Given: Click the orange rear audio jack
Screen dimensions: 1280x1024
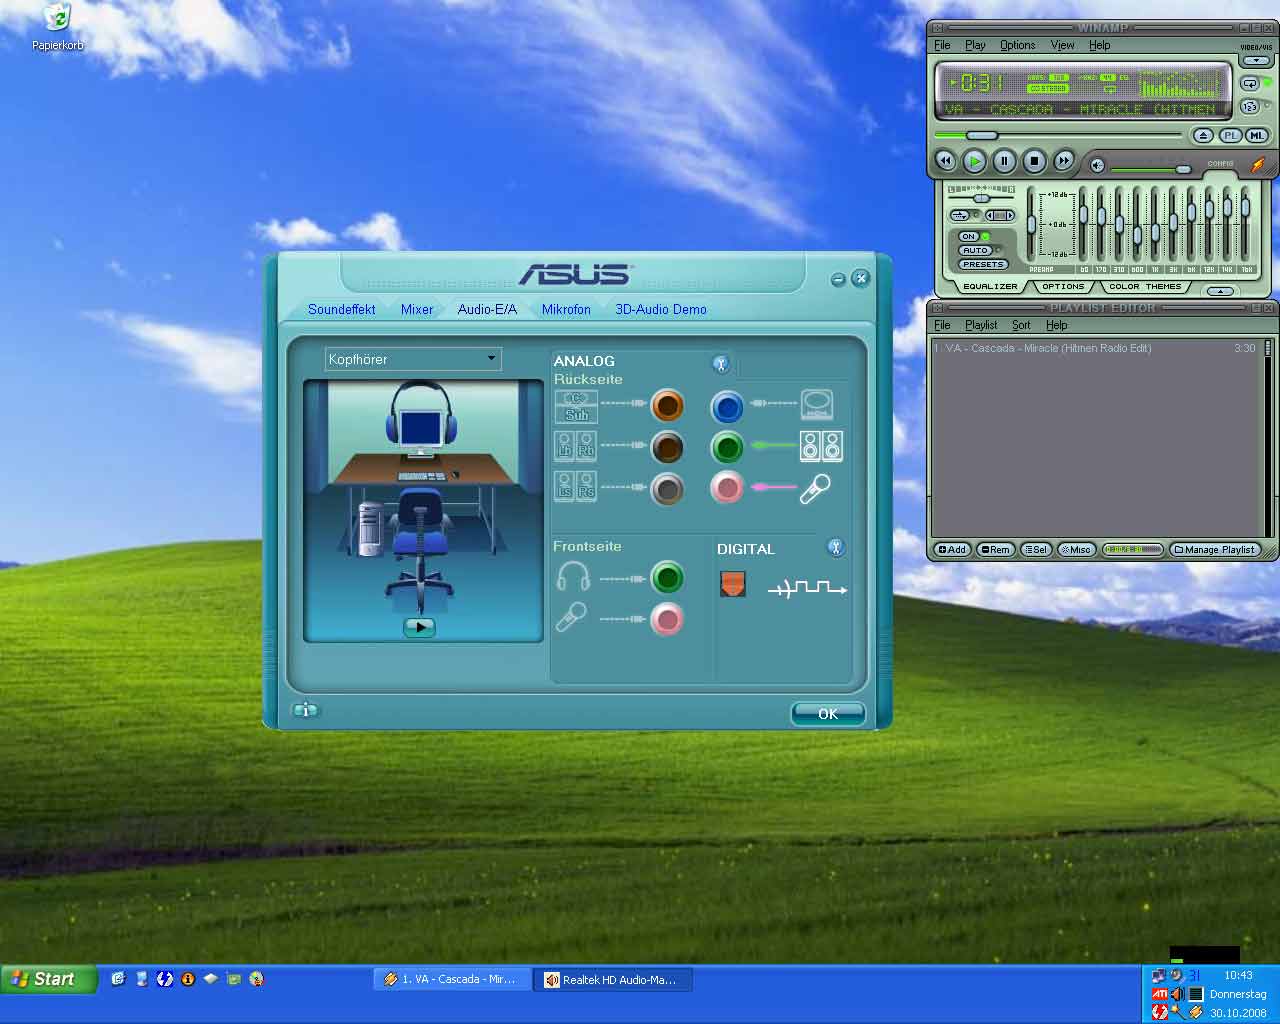Looking at the screenshot, I should pyautogui.click(x=667, y=406).
